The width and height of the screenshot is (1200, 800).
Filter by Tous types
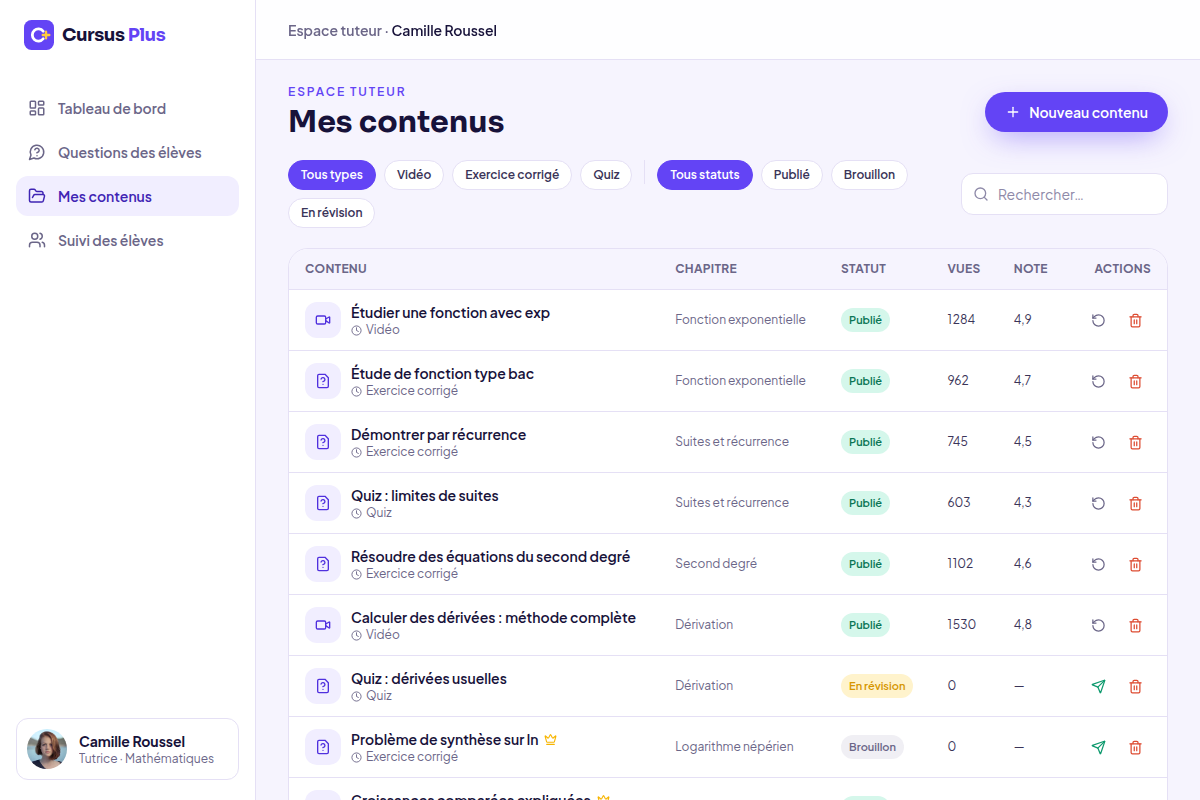point(332,174)
